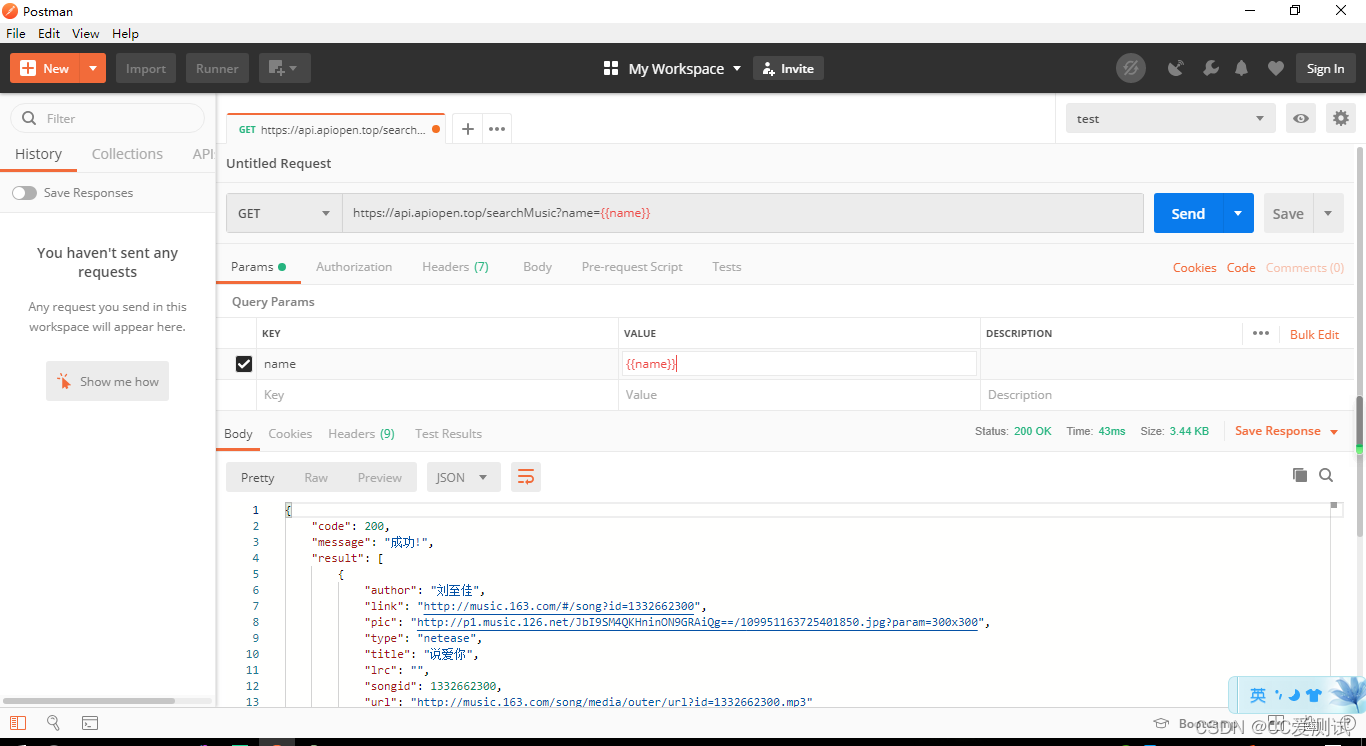Open the Postman console icon
The image size is (1366, 746).
click(90, 723)
